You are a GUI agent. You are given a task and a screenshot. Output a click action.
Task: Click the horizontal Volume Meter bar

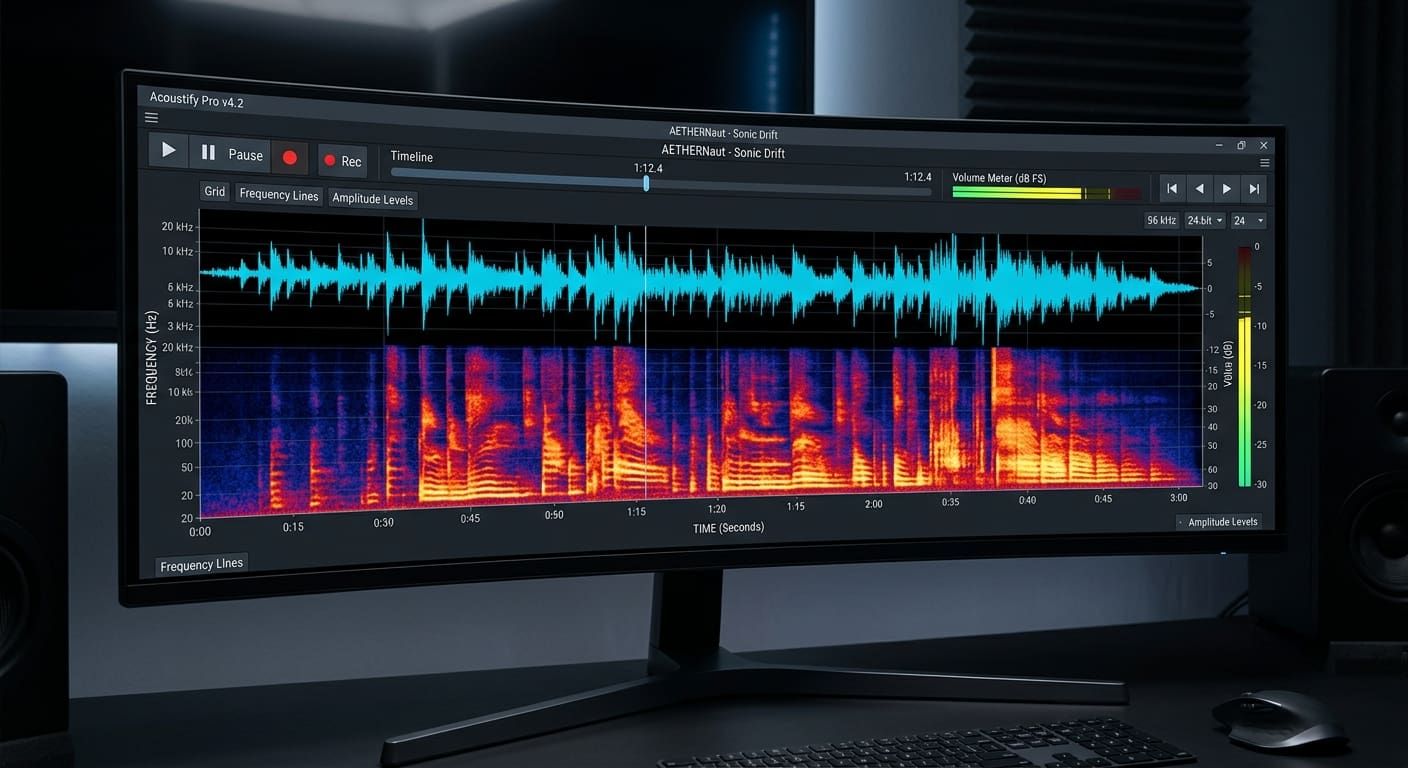pyautogui.click(x=1046, y=193)
